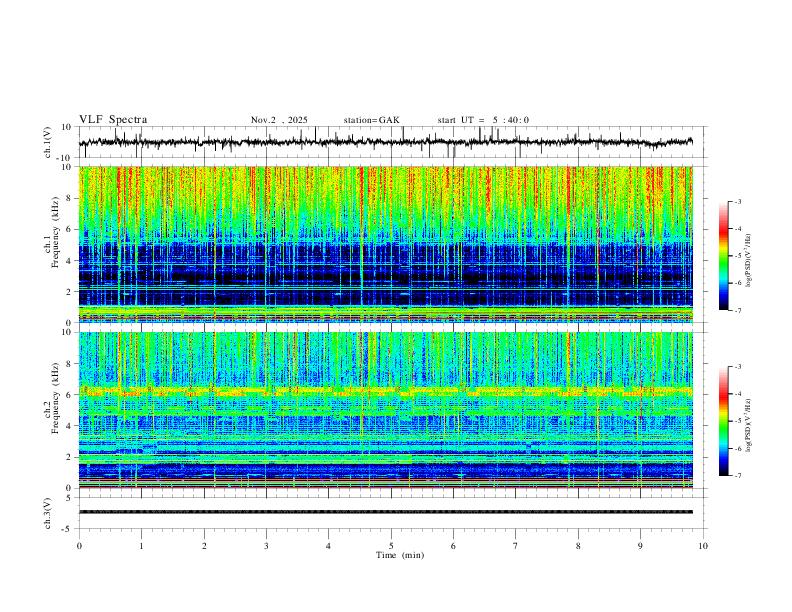Click the ch.1 voltage waveform trace
The height and width of the screenshot is (612, 792).
[x=386, y=142]
